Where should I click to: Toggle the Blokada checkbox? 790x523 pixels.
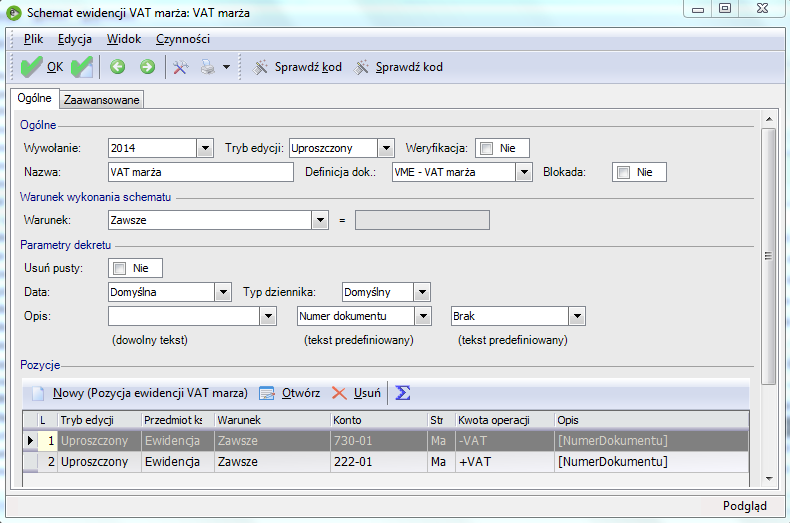pyautogui.click(x=623, y=172)
